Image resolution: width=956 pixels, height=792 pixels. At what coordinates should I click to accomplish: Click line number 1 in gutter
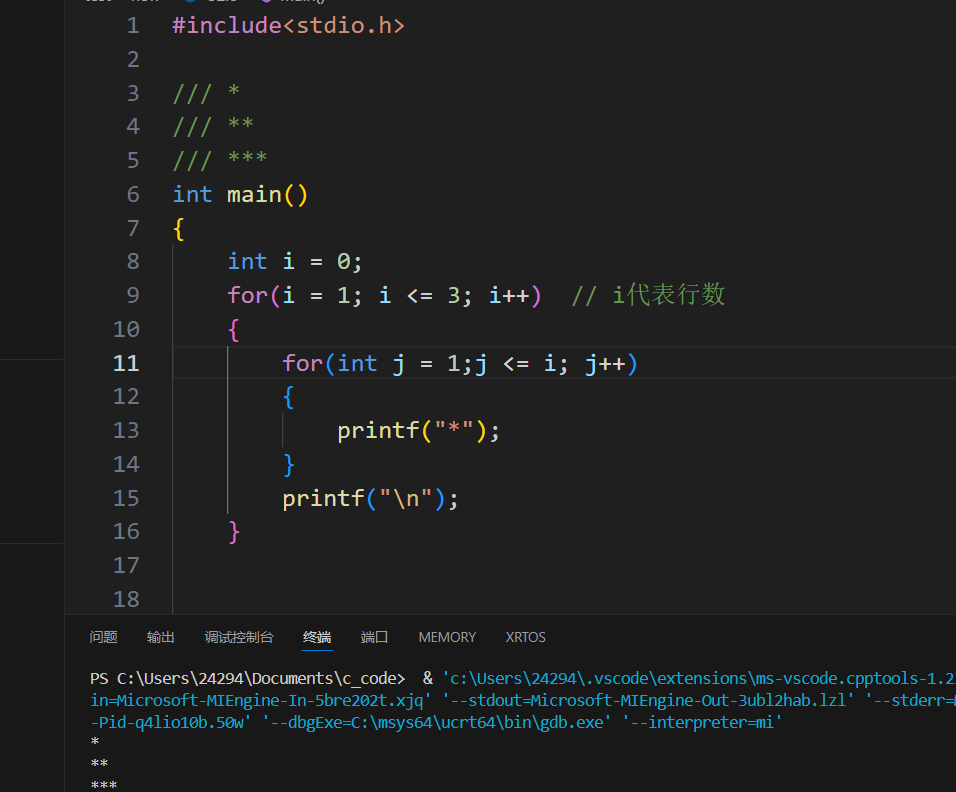tap(133, 26)
